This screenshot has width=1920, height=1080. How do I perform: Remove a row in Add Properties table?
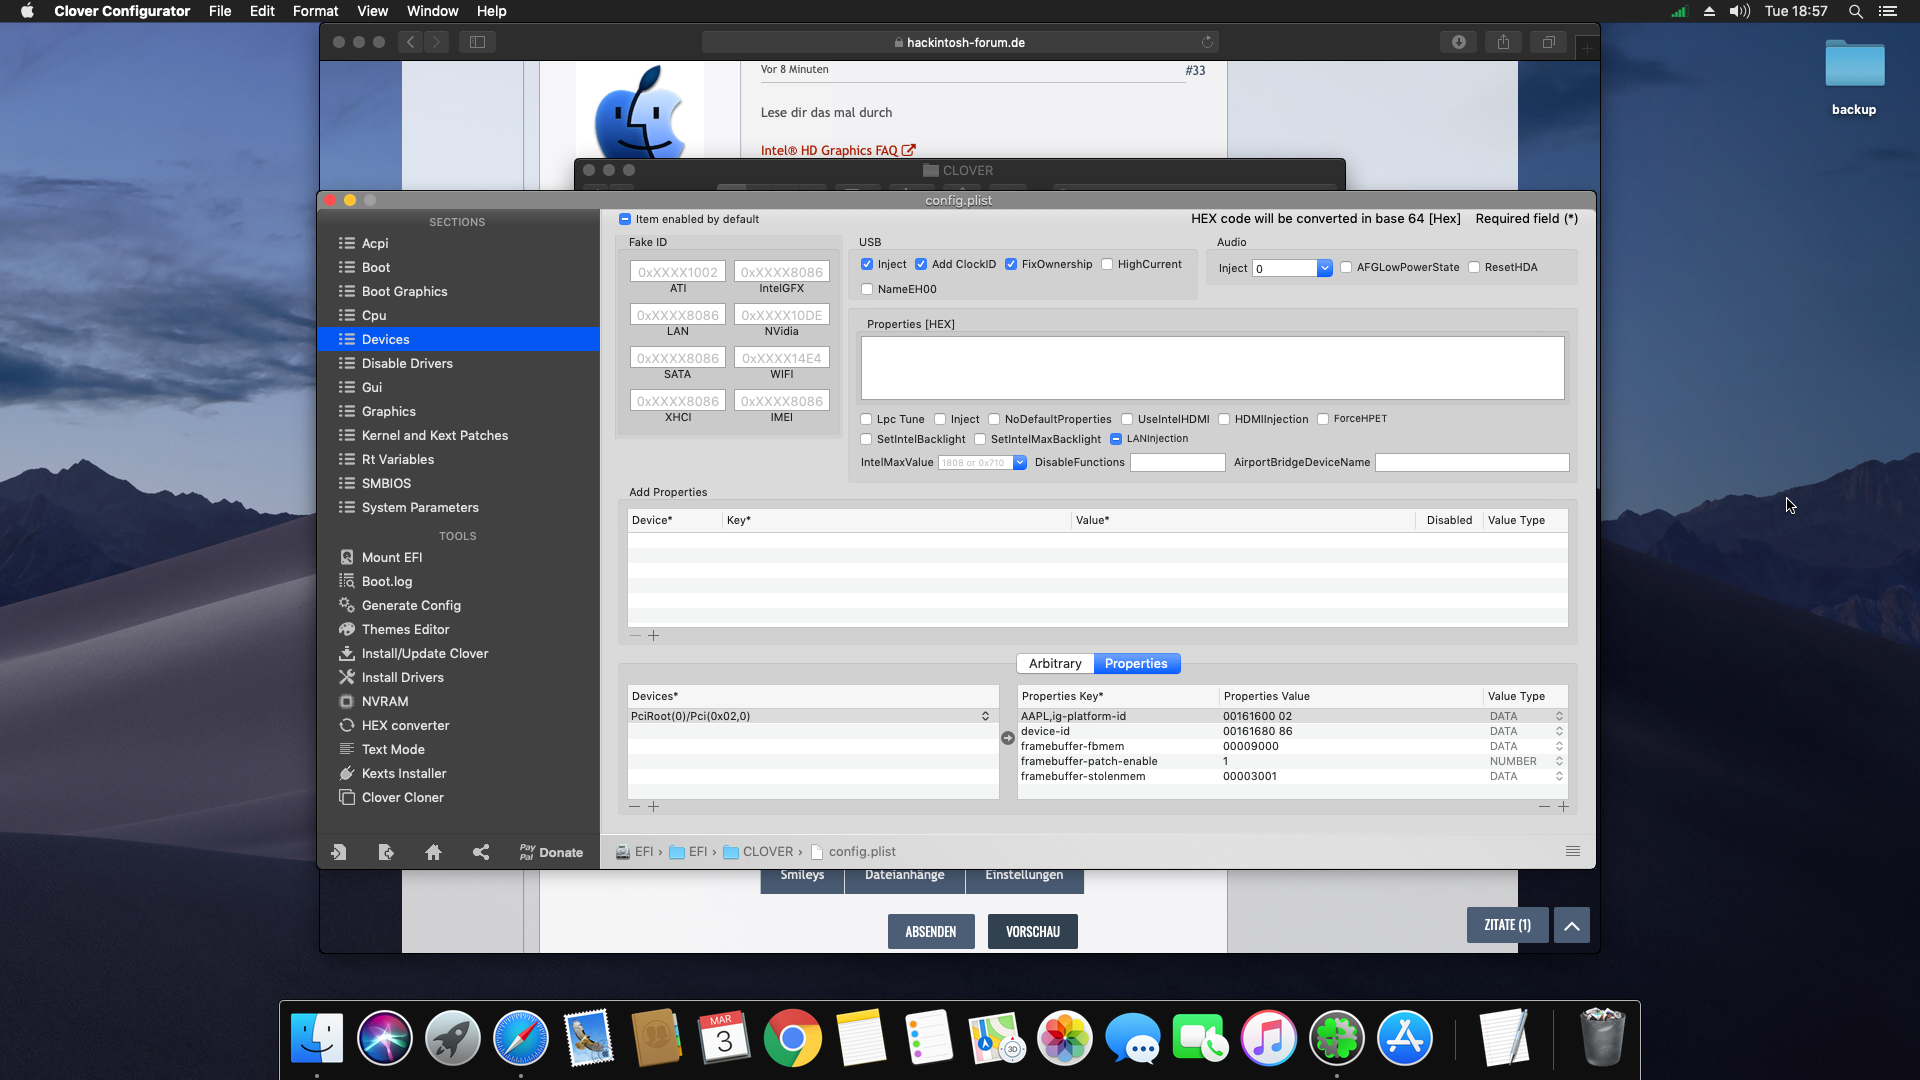(x=635, y=636)
